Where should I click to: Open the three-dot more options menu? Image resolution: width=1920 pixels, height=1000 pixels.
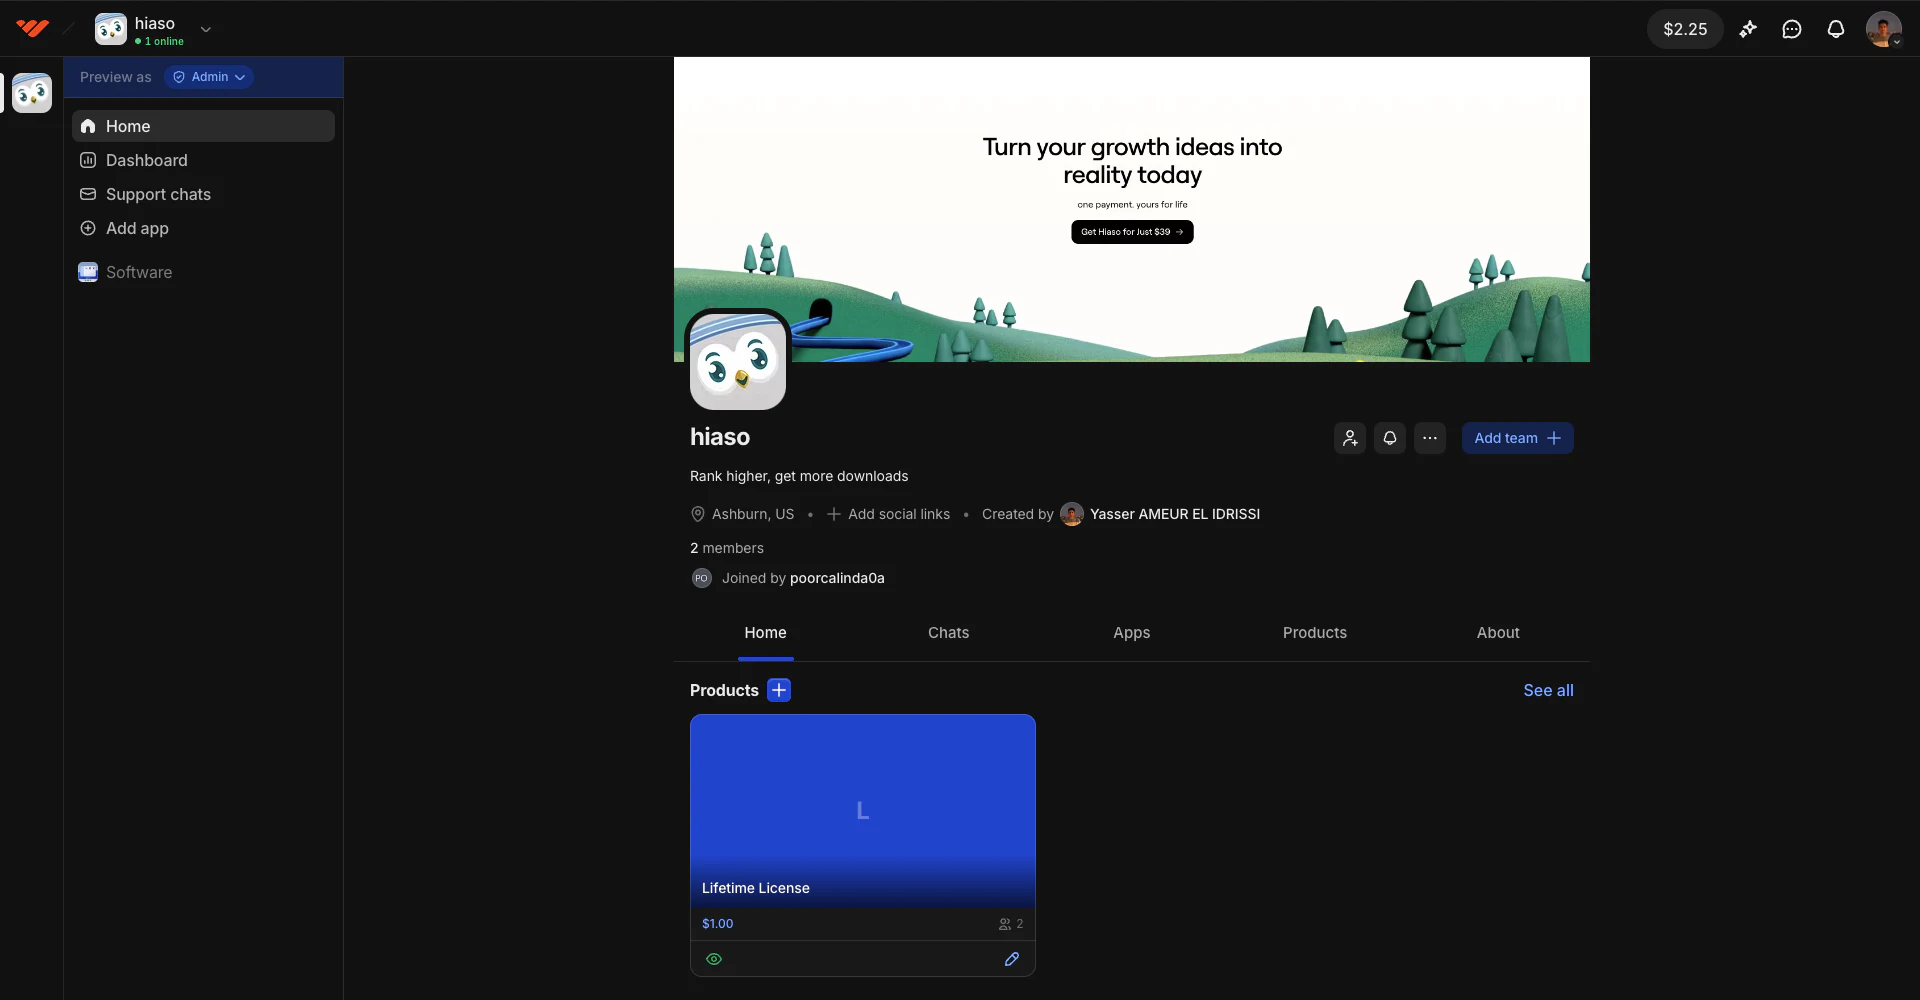pos(1430,438)
